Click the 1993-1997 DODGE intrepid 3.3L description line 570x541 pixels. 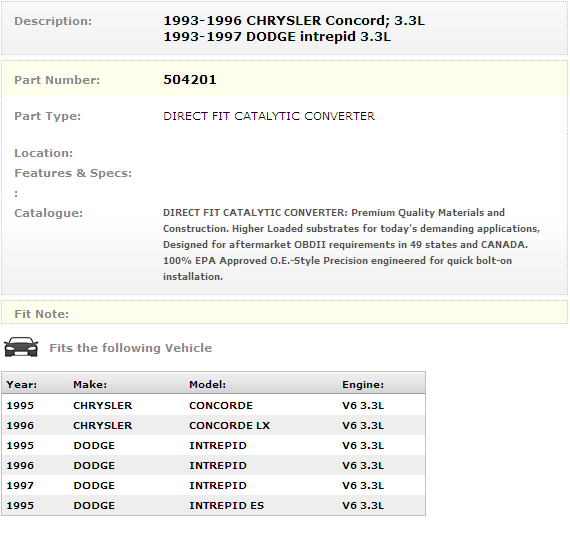[277, 37]
